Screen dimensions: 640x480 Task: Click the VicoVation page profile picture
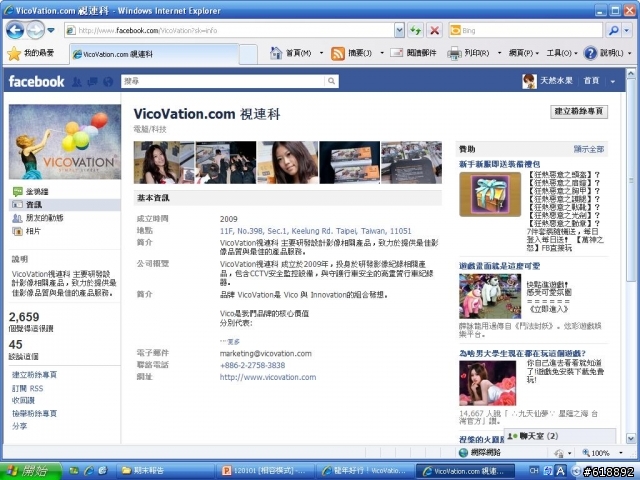point(65,142)
